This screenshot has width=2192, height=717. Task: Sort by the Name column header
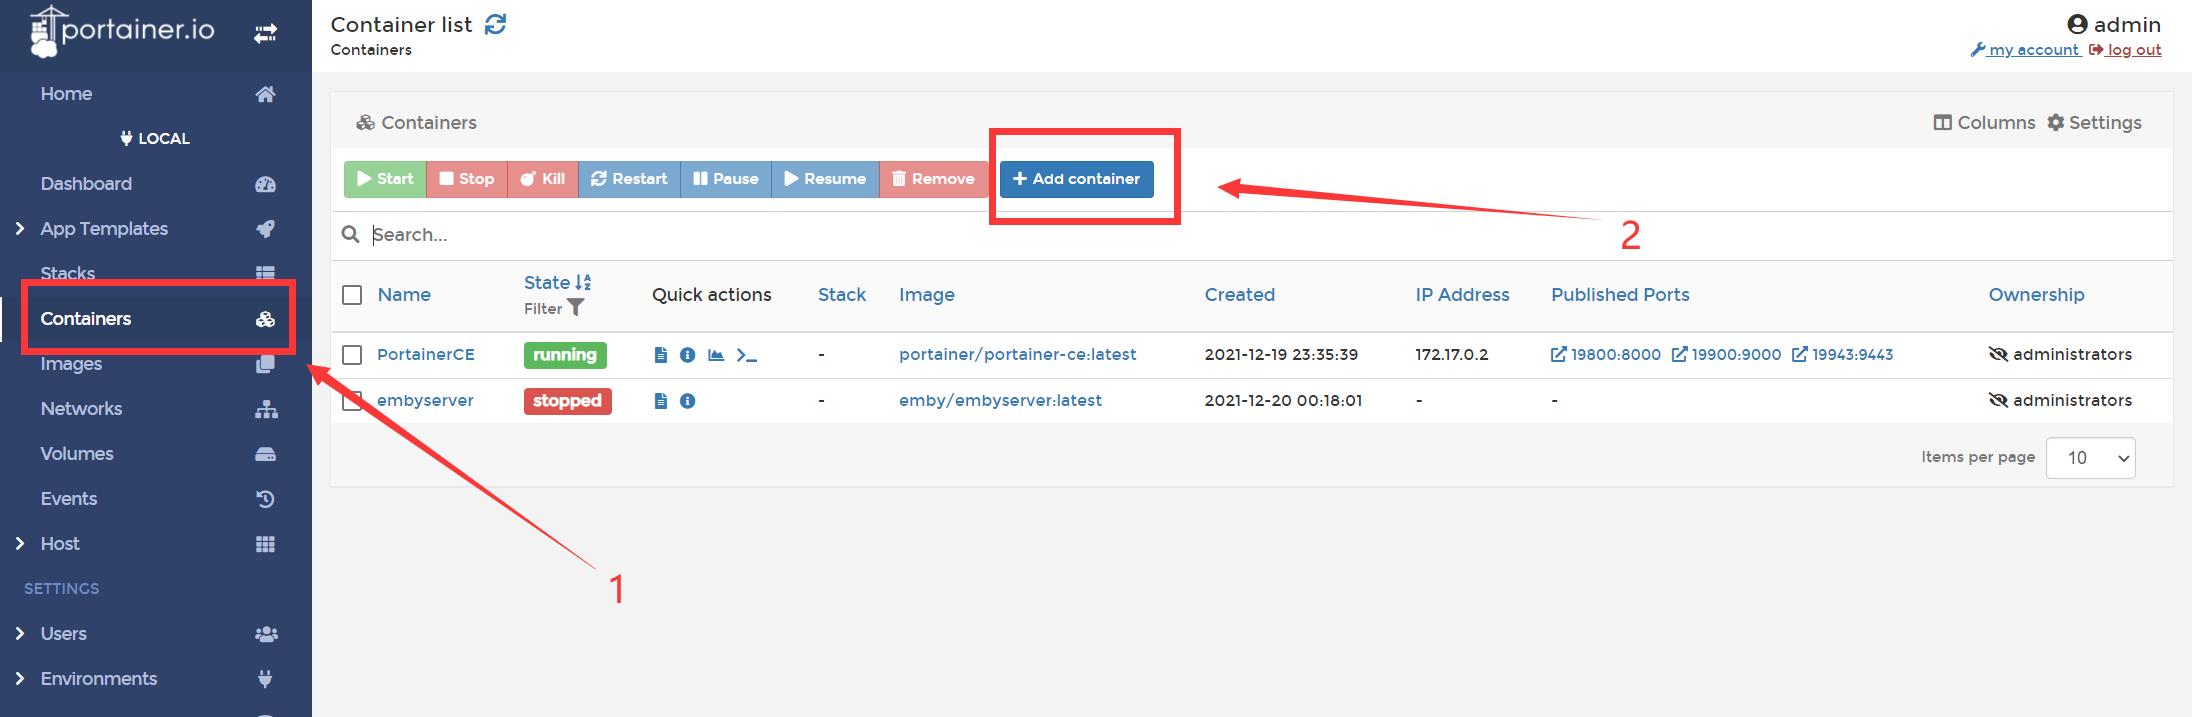404,295
